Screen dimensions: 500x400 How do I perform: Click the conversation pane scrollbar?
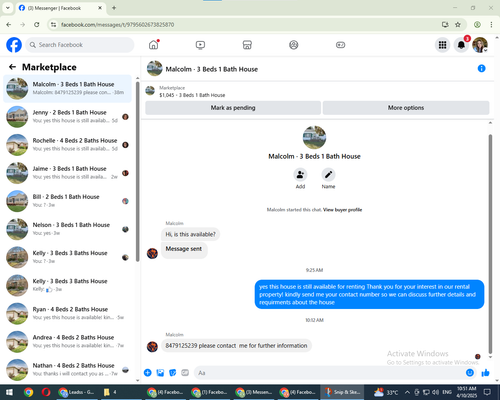click(490, 244)
